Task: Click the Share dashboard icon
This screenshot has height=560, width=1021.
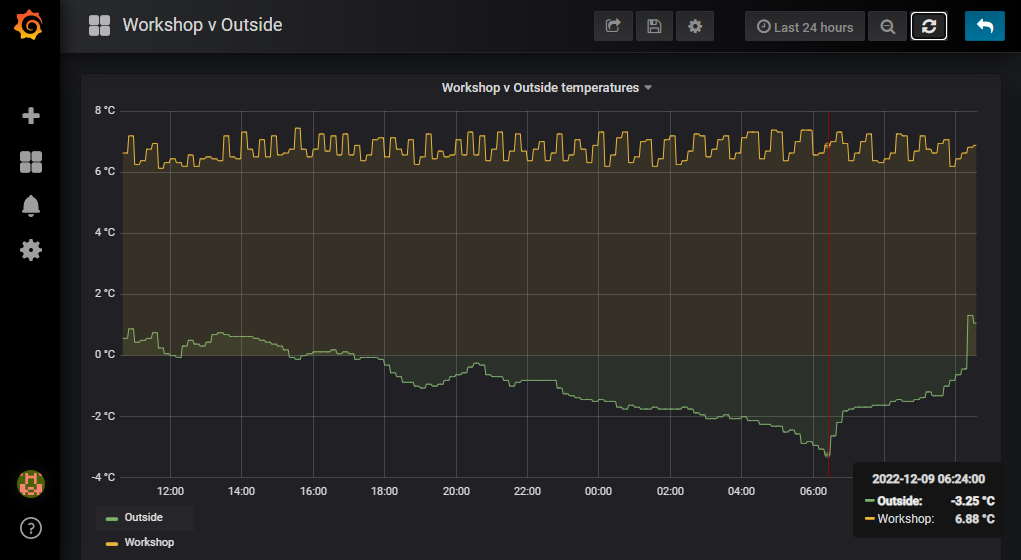Action: click(x=613, y=27)
